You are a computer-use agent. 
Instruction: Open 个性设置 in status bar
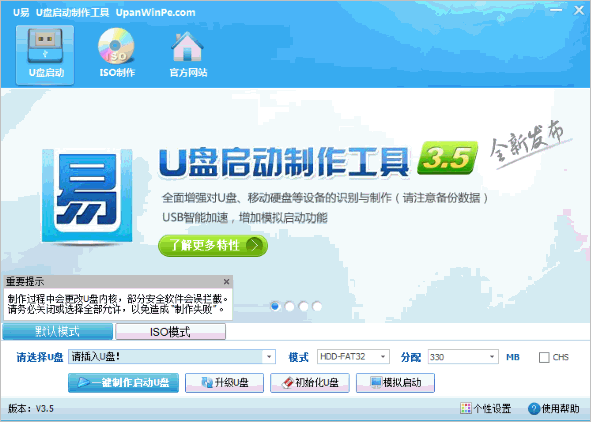pos(485,408)
